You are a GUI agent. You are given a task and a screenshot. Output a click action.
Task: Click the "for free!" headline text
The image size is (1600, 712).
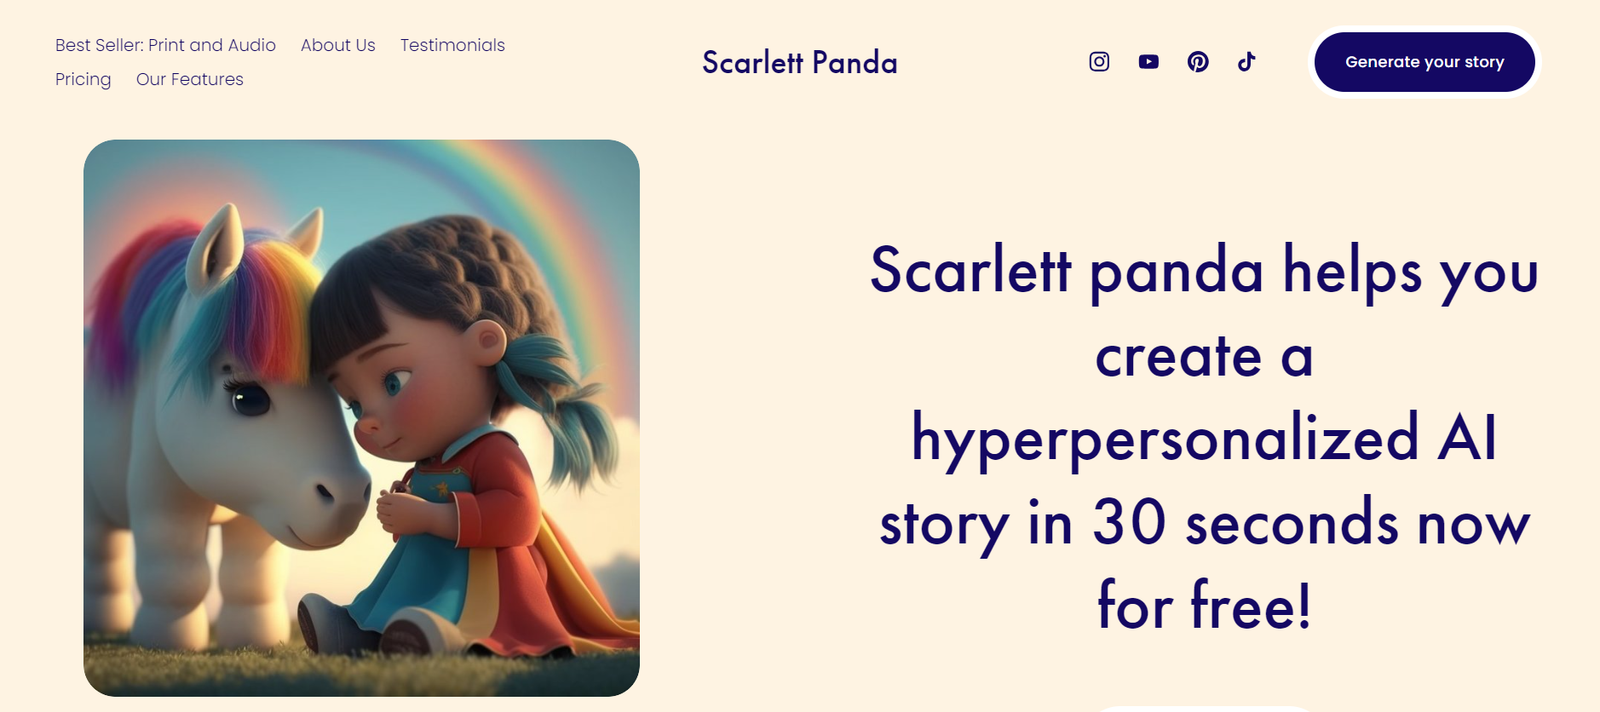coord(1204,606)
